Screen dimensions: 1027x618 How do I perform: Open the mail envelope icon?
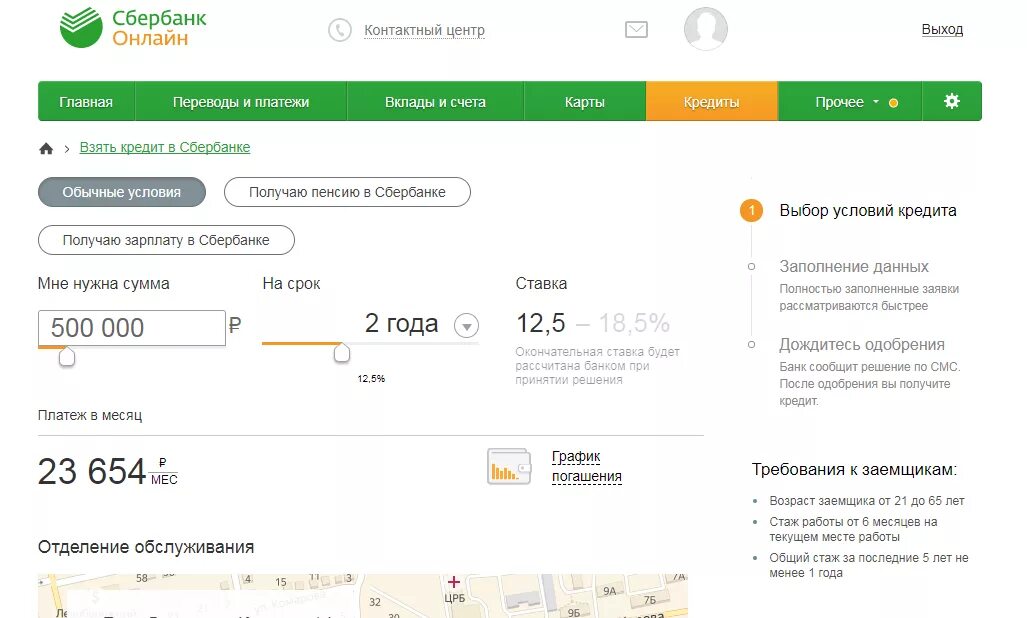[636, 29]
